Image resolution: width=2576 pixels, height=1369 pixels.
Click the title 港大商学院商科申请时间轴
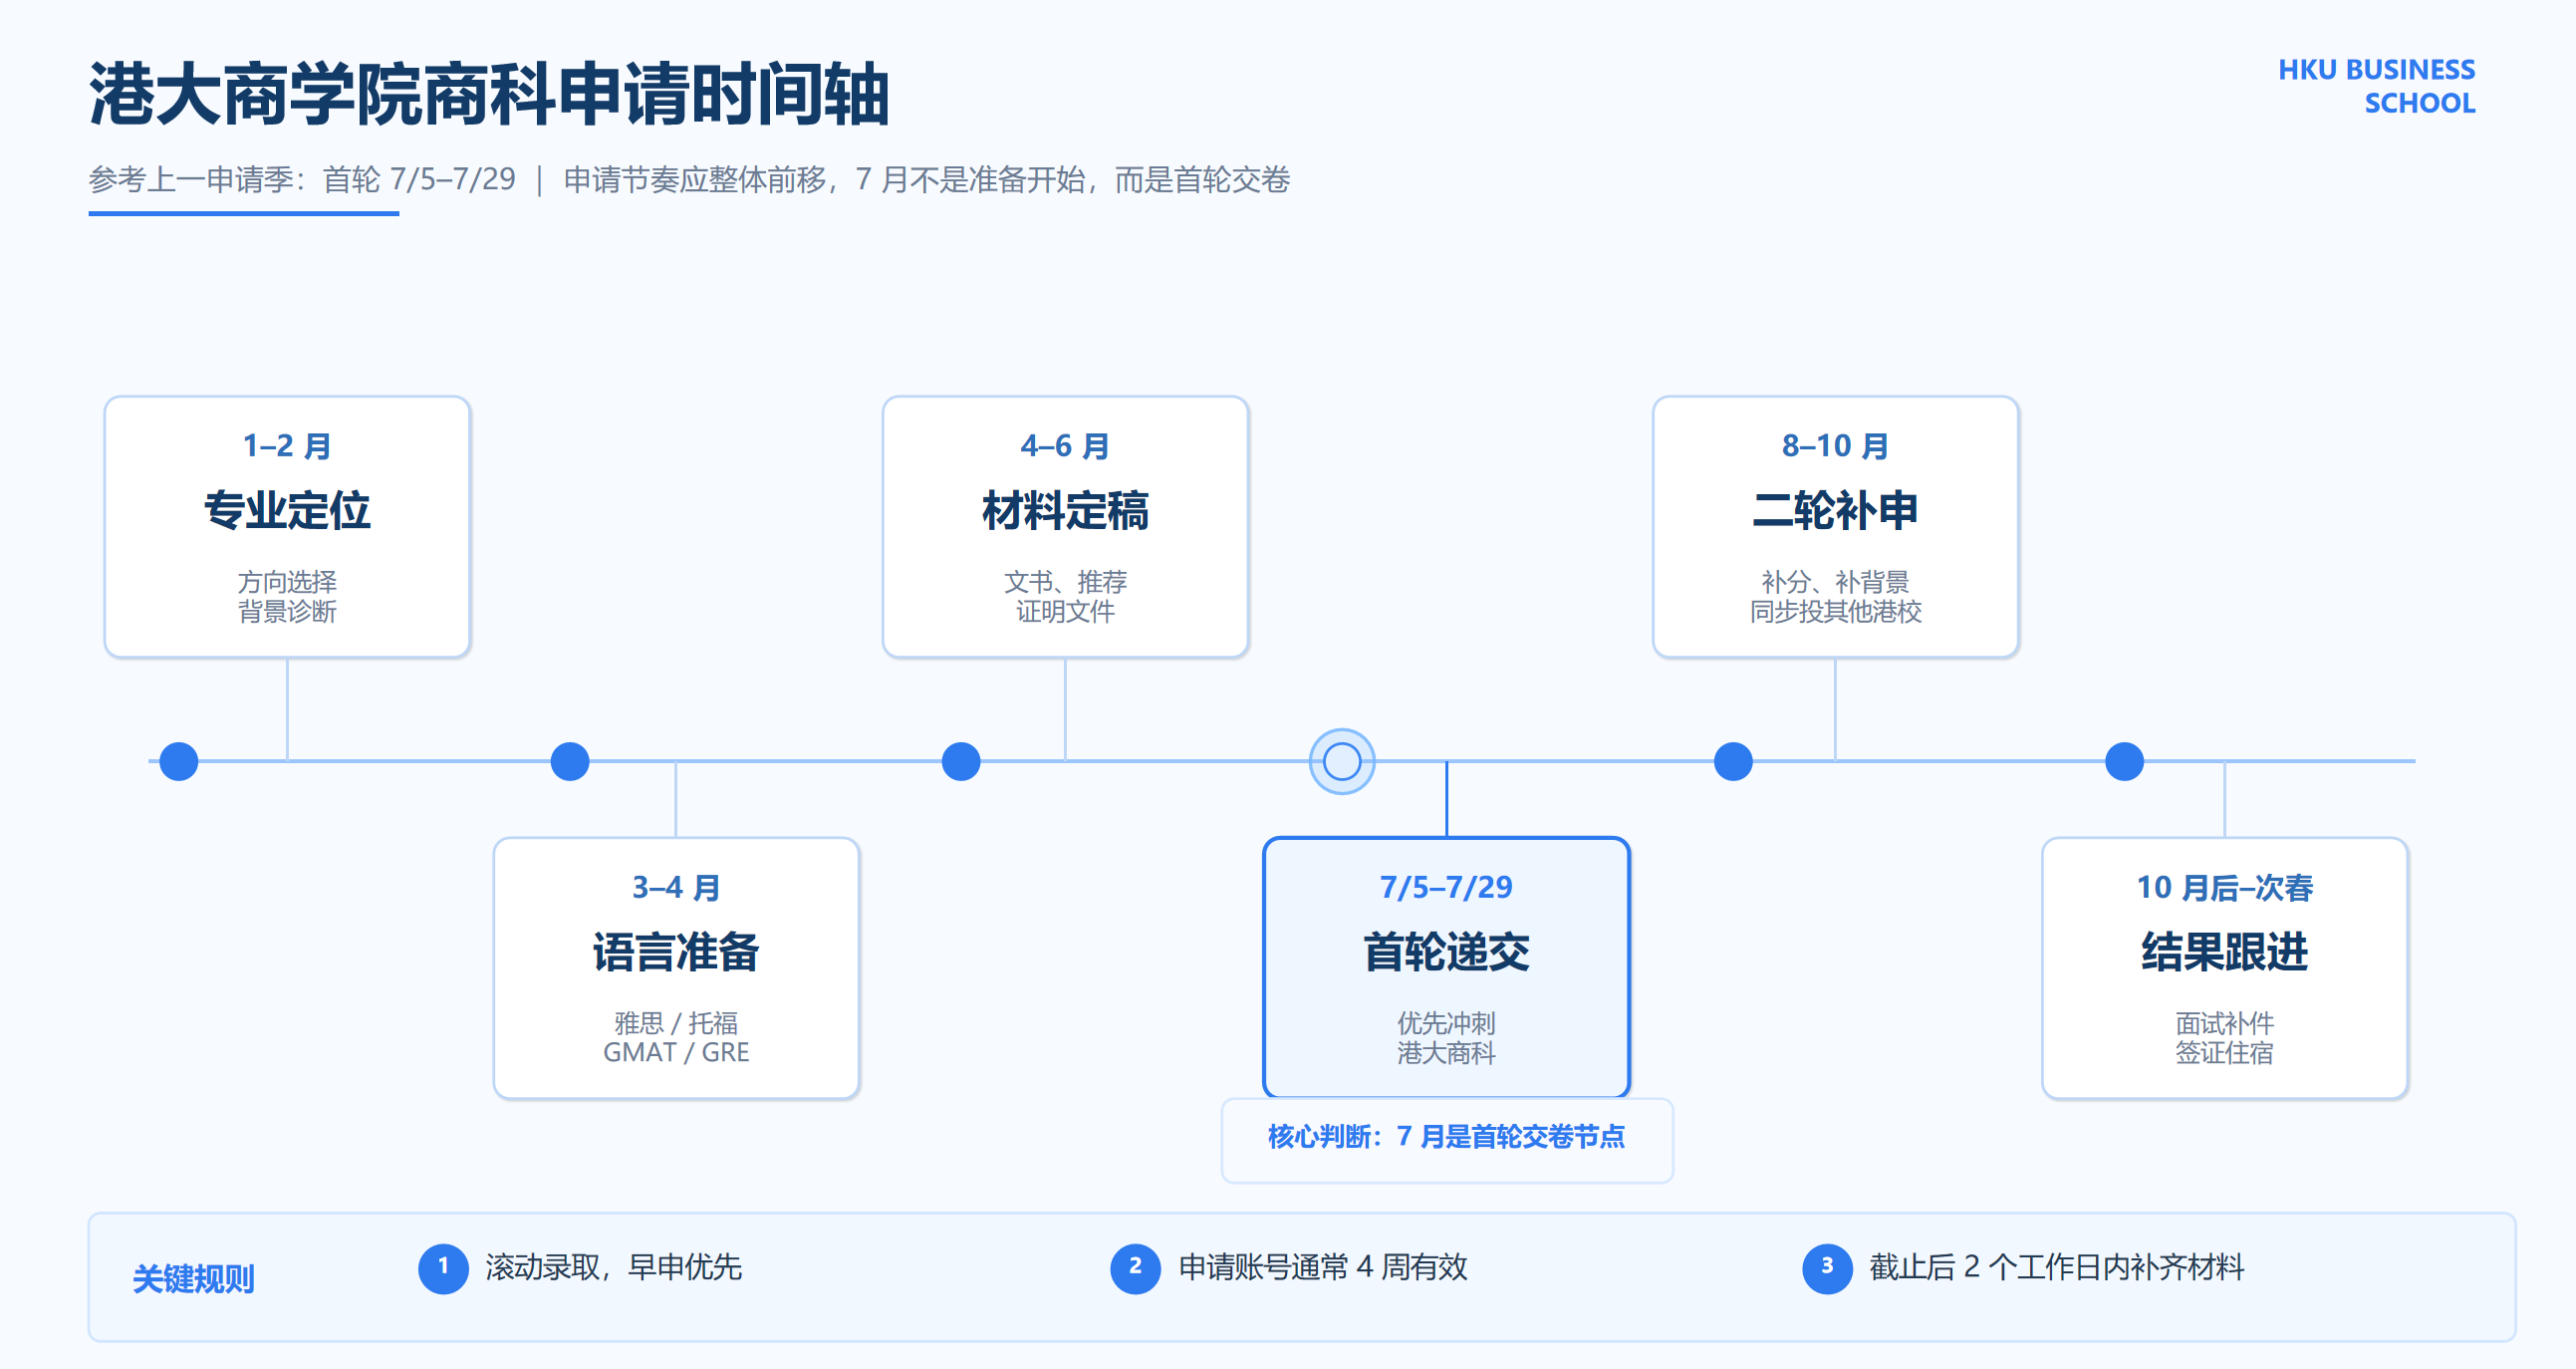point(489,95)
